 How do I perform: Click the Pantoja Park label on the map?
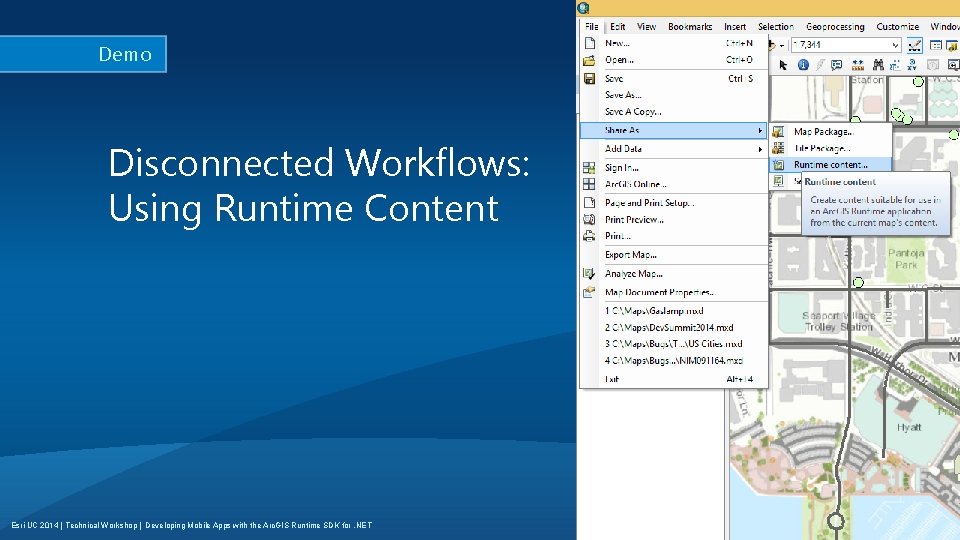coord(906,259)
